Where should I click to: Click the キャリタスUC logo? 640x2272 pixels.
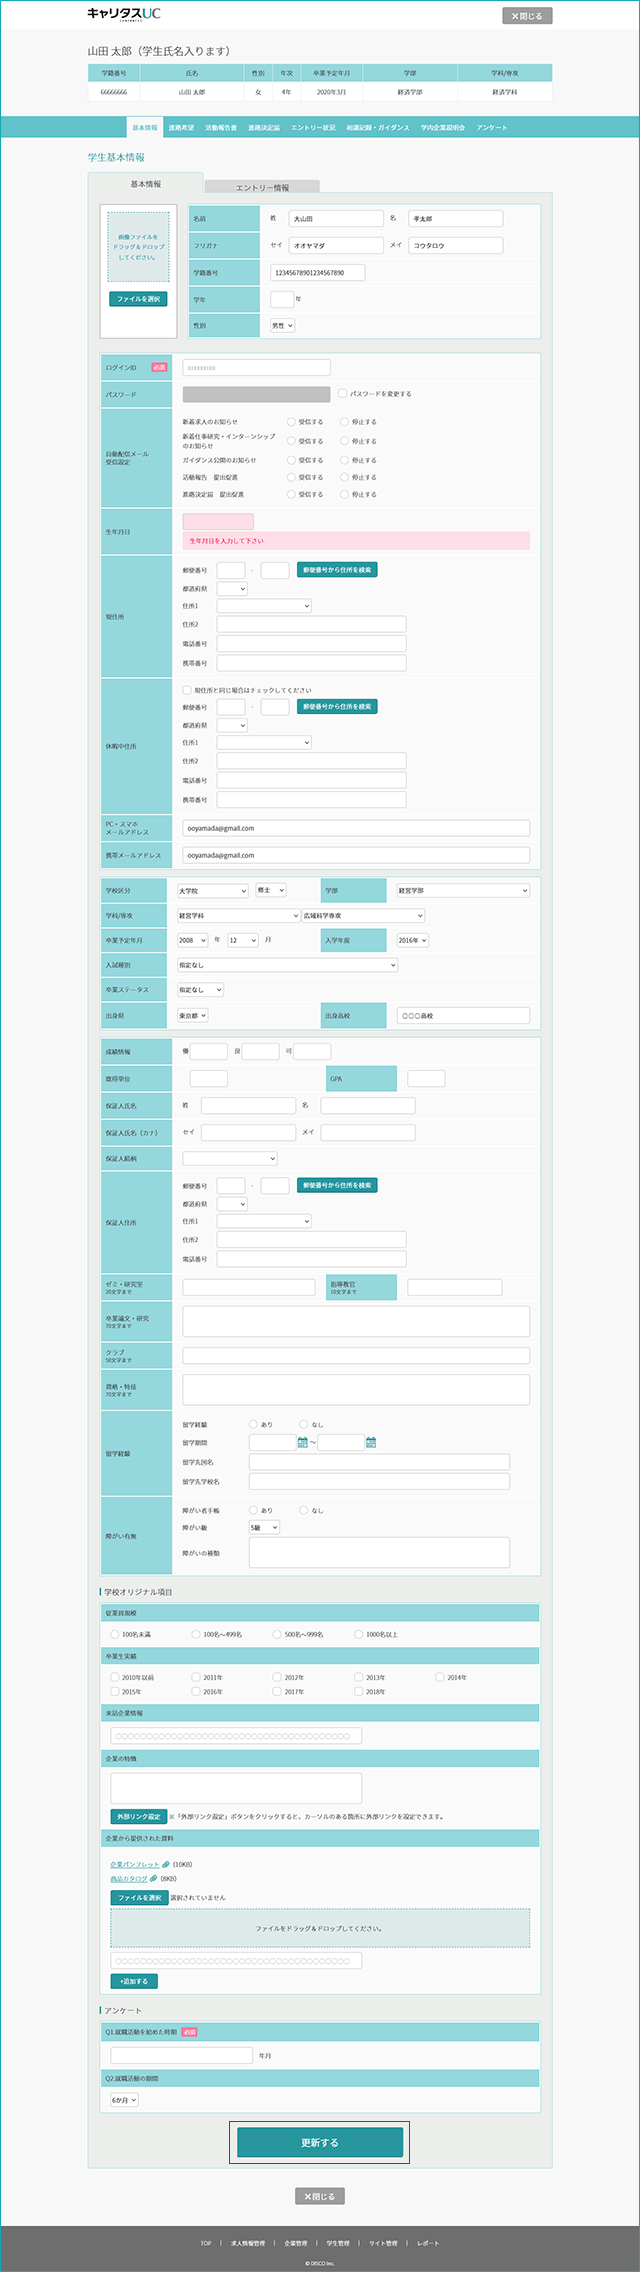click(124, 14)
